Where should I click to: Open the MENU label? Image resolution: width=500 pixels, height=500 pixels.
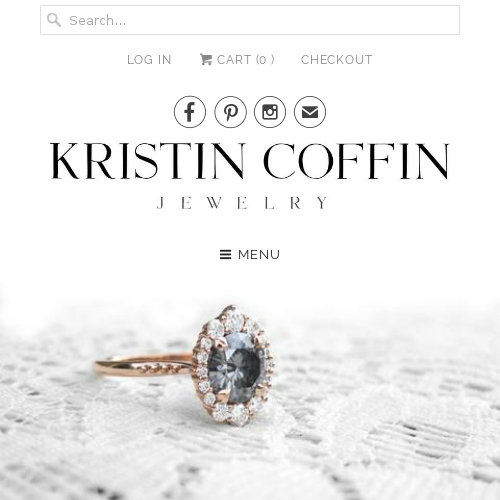click(259, 255)
